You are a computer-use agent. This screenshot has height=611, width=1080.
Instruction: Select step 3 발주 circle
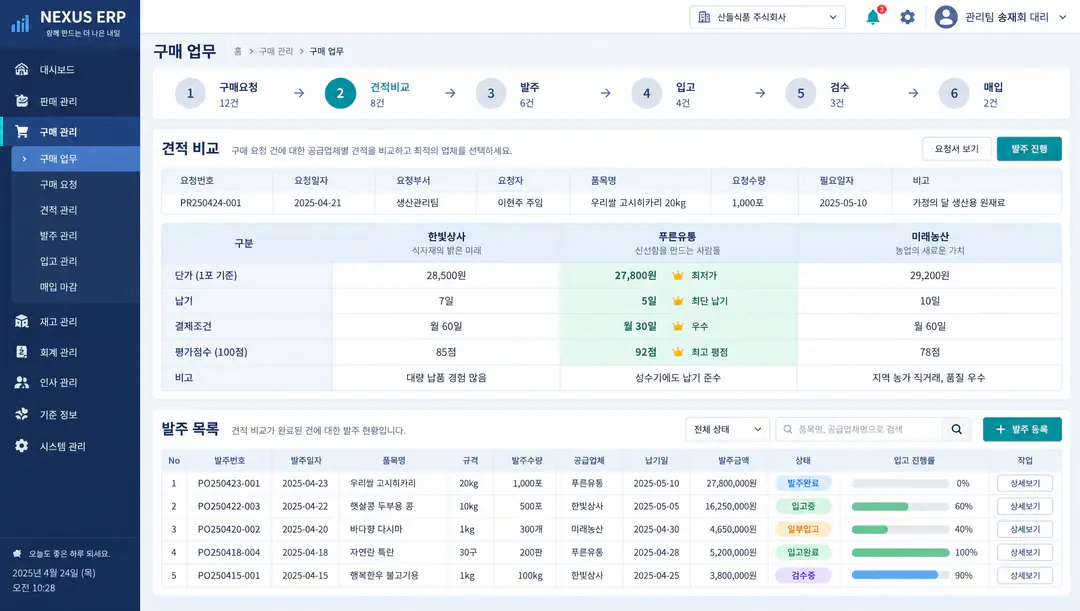pos(490,94)
